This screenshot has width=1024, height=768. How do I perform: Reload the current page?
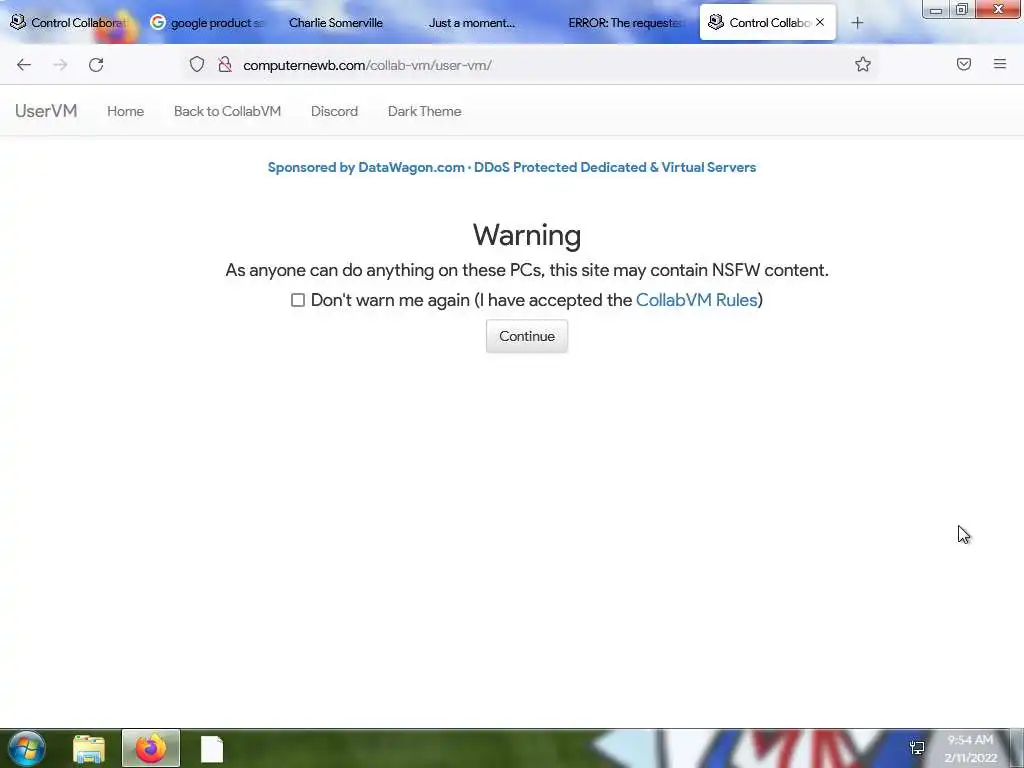tap(96, 65)
